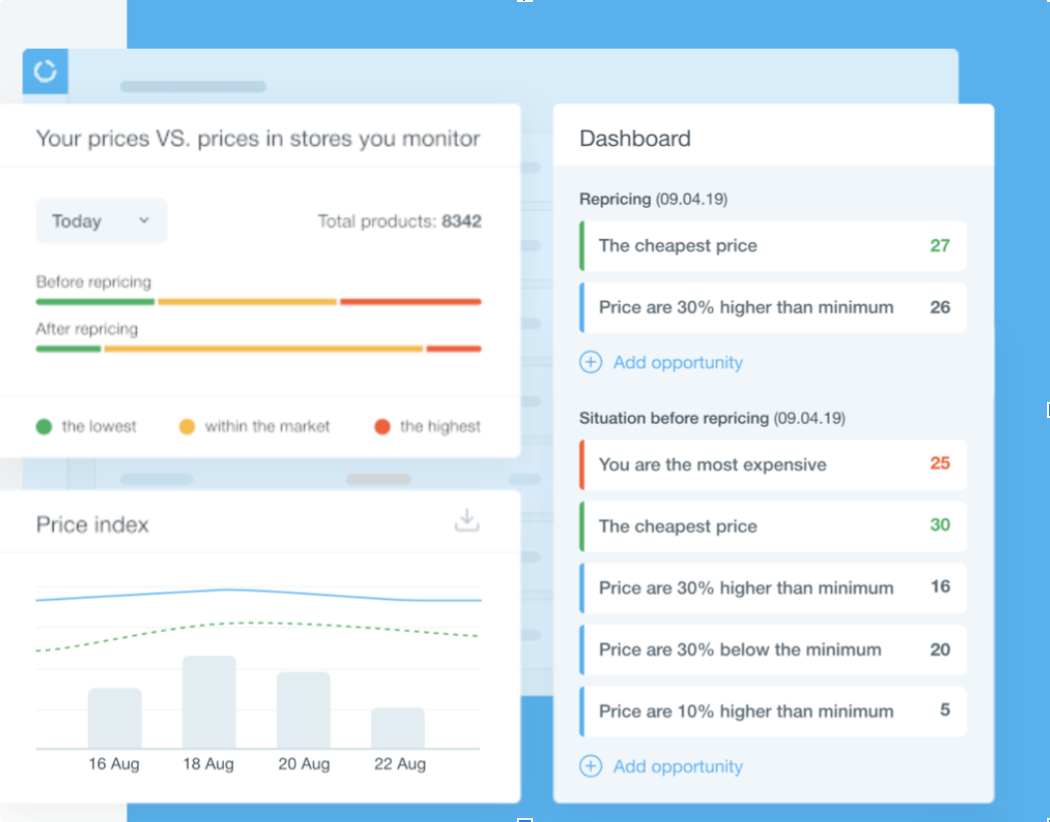Click the green indicator bar beside 'The cheapest price'
The height and width of the screenshot is (822, 1050).
point(583,245)
